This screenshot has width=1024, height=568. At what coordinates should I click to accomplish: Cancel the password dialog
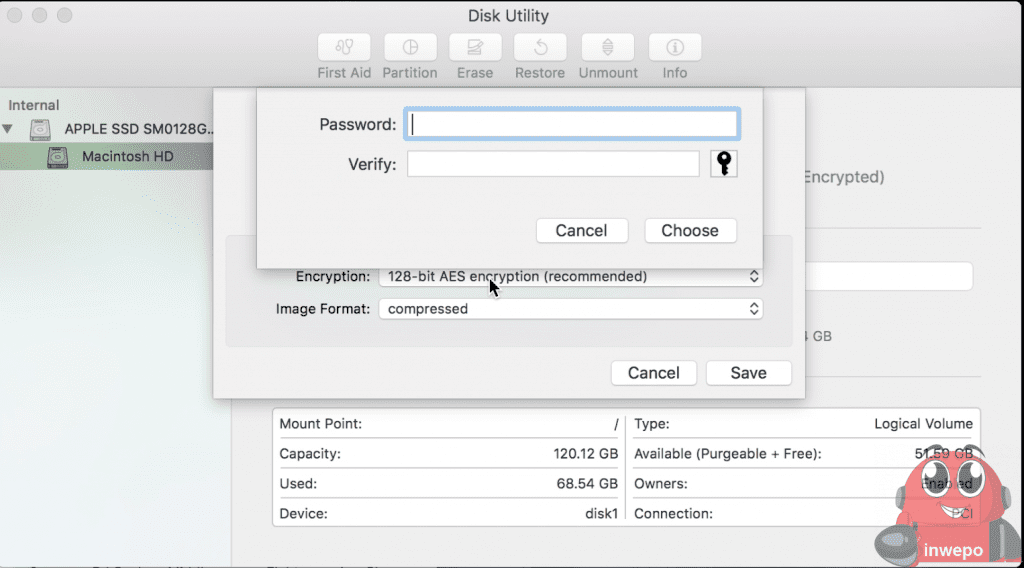(x=581, y=230)
